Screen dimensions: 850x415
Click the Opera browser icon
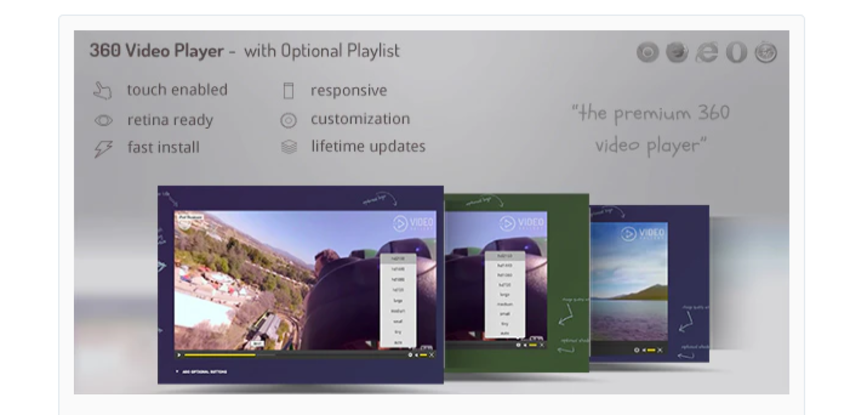736,53
